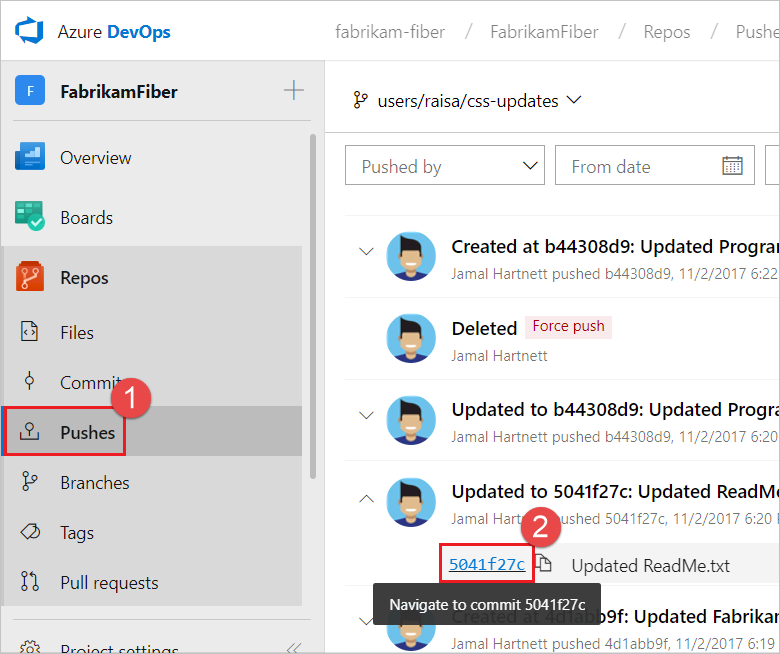Viewport: 780px width, 654px height.
Task: Click calendar icon in From date field
Action: click(x=732, y=166)
